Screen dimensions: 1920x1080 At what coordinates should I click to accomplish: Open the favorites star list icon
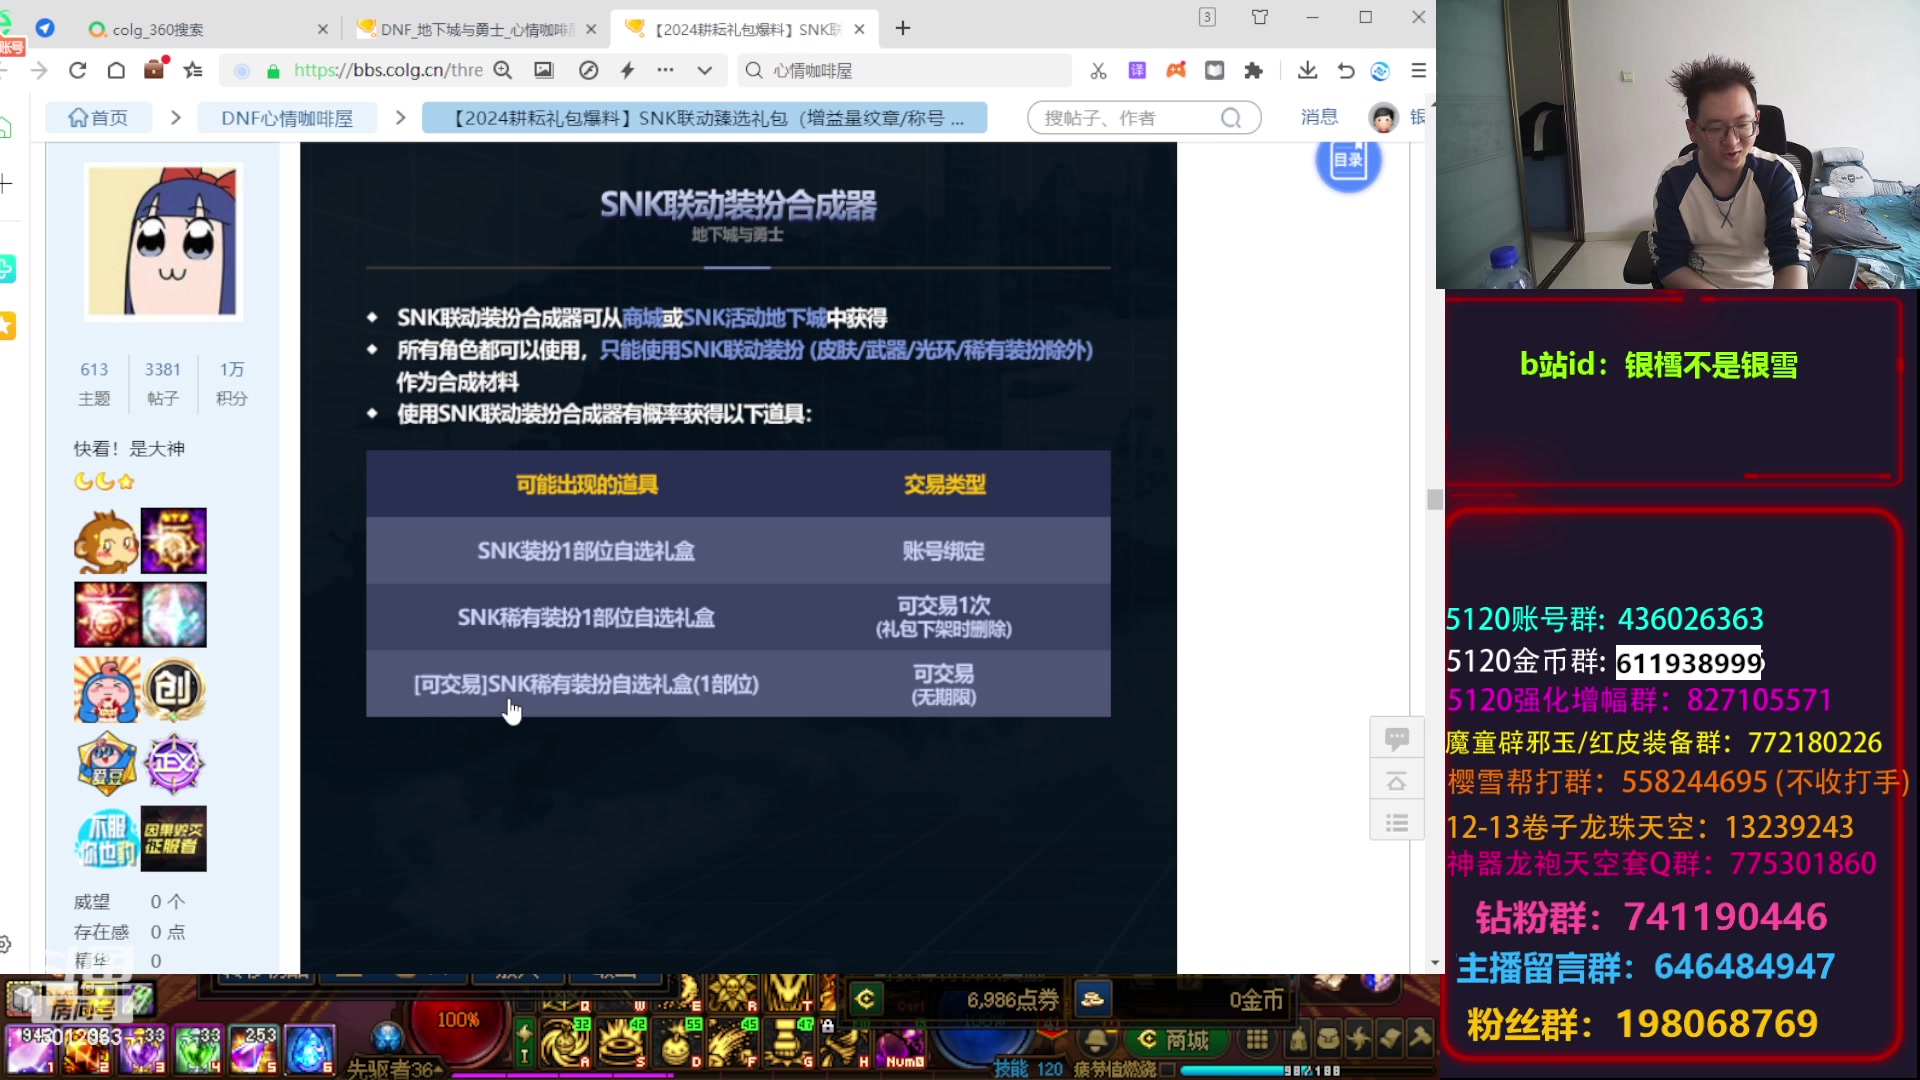[193, 70]
